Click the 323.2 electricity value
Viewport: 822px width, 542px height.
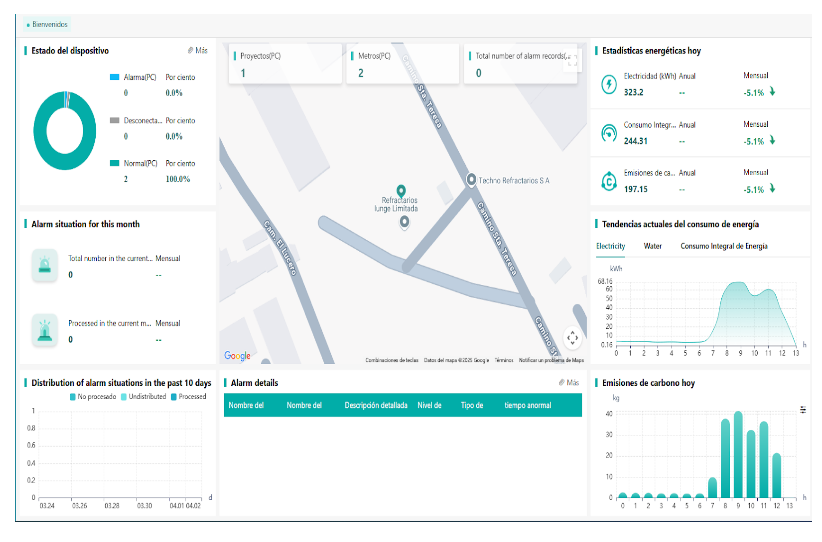(633, 92)
